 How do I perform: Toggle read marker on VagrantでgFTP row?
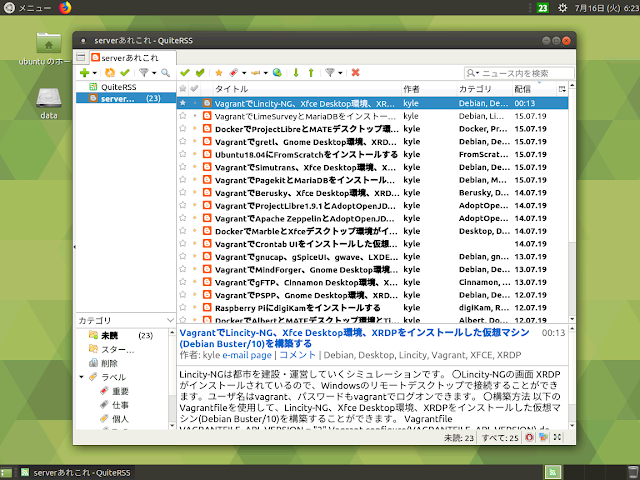(195, 282)
